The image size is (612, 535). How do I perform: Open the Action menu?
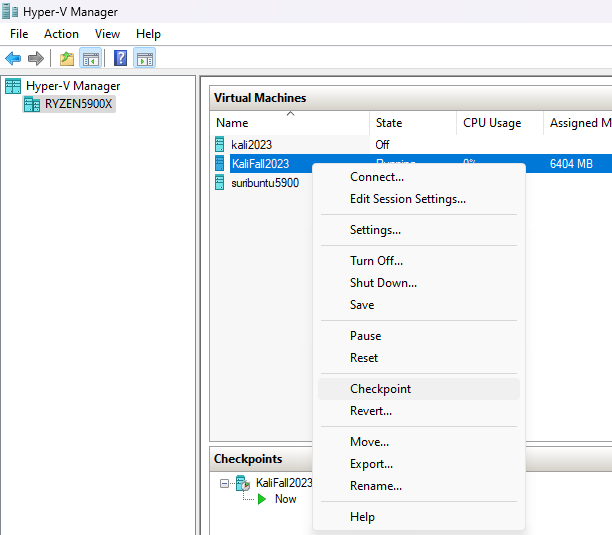61,34
